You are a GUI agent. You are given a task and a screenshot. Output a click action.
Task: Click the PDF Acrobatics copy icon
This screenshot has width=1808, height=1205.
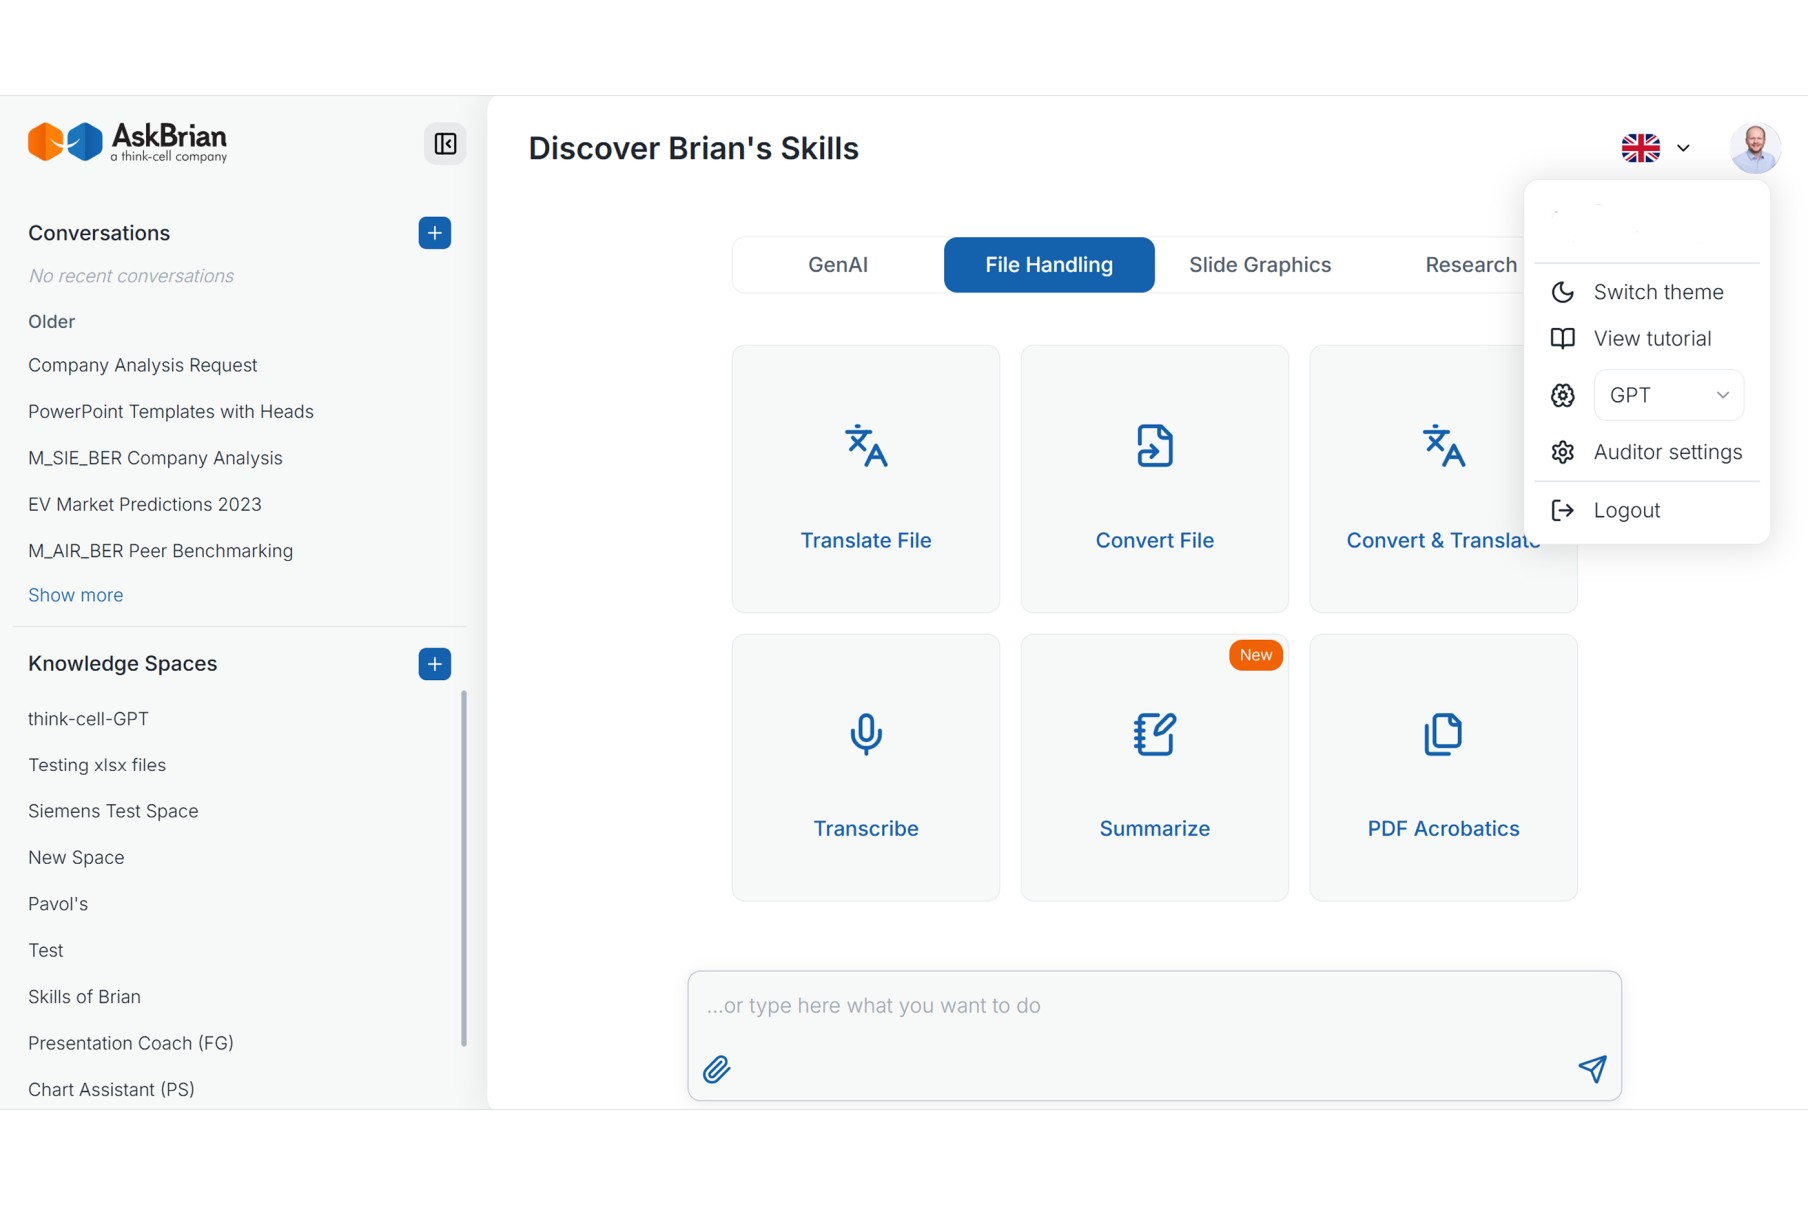1443,734
